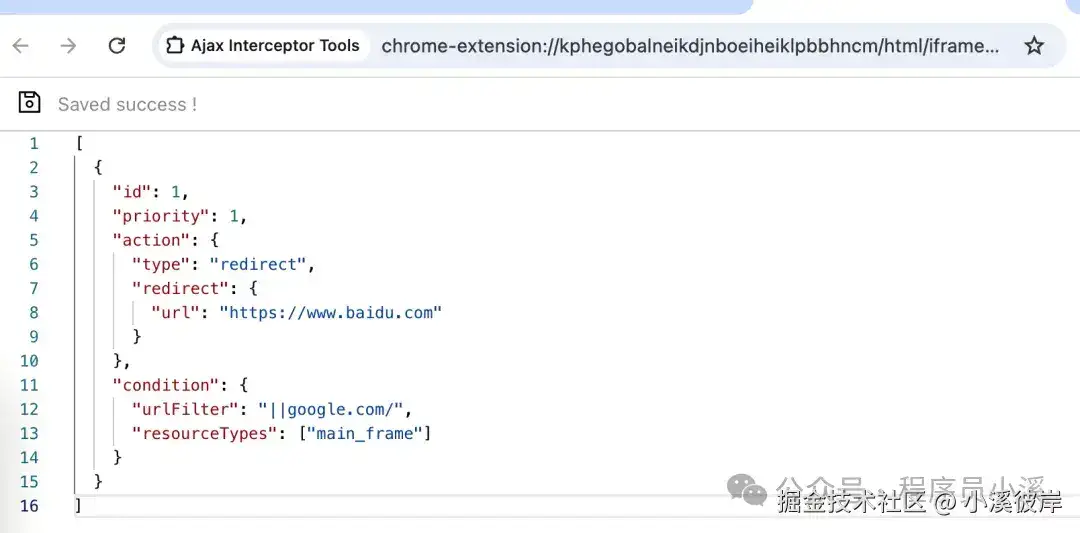This screenshot has width=1080, height=533.
Task: Reload the page with refresh icon
Action: point(117,46)
